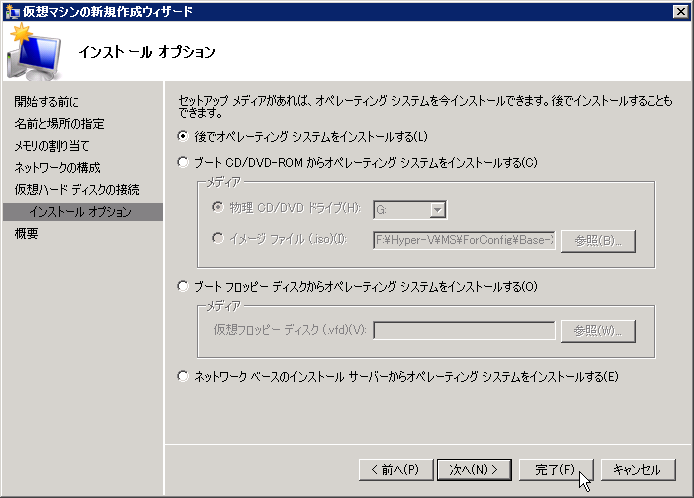Click the wizard title bar icon

click(x=12, y=11)
